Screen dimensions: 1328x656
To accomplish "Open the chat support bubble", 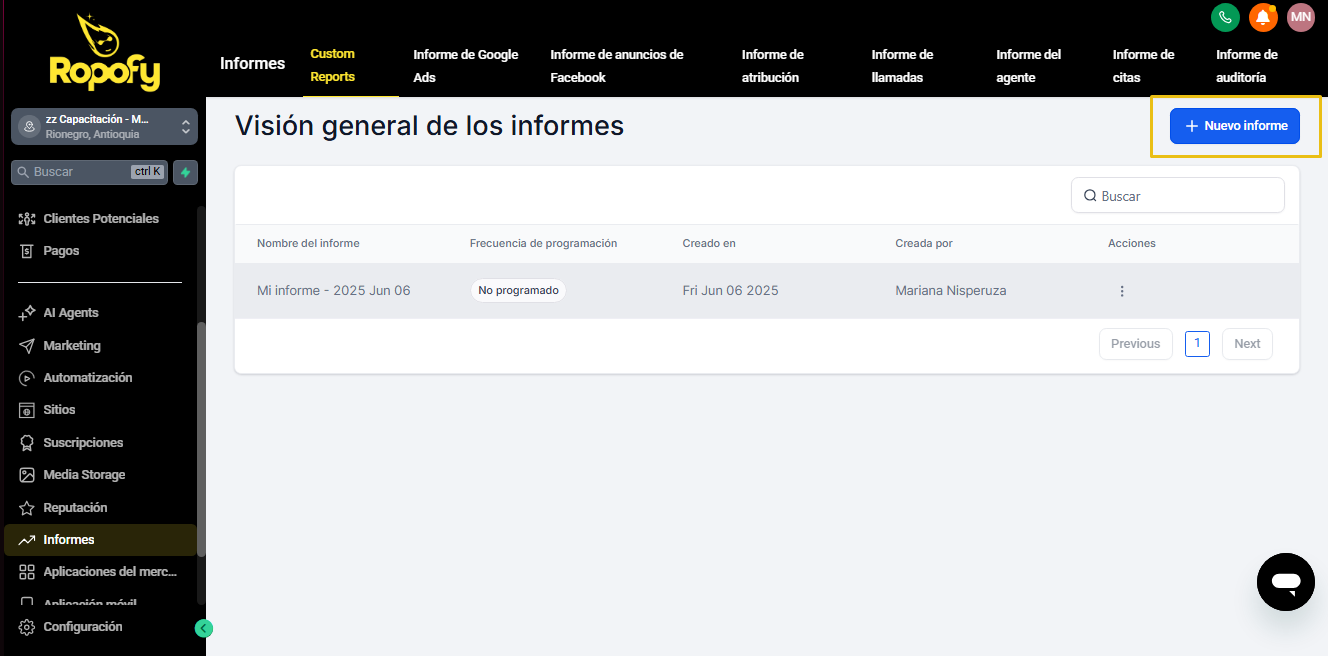I will pos(1286,582).
